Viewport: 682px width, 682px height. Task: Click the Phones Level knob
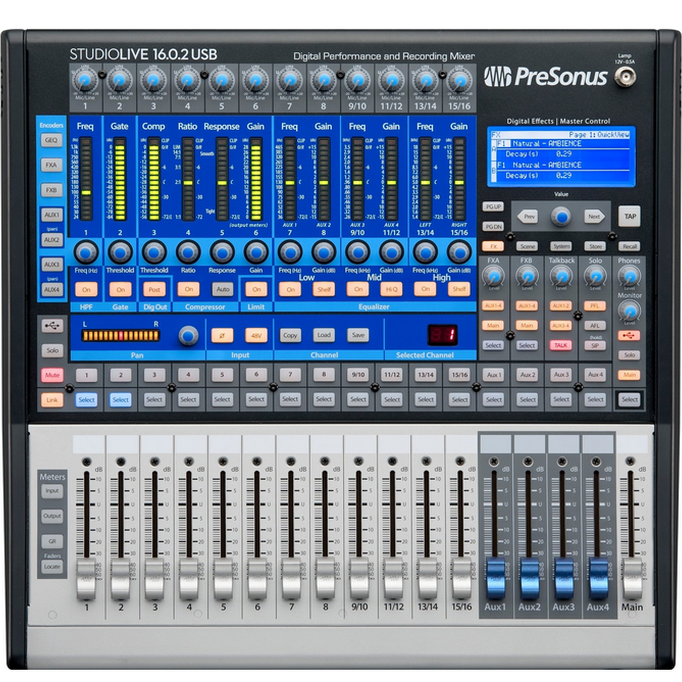click(629, 276)
